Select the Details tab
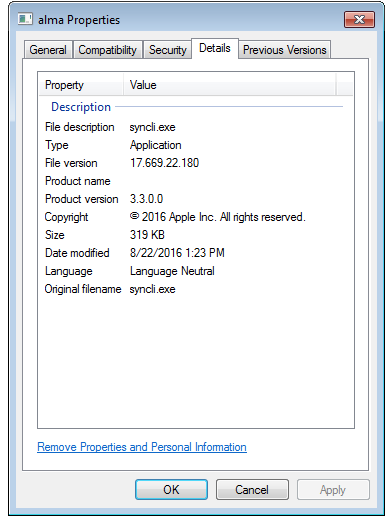Viewport: 387px width, 518px height. point(215,48)
